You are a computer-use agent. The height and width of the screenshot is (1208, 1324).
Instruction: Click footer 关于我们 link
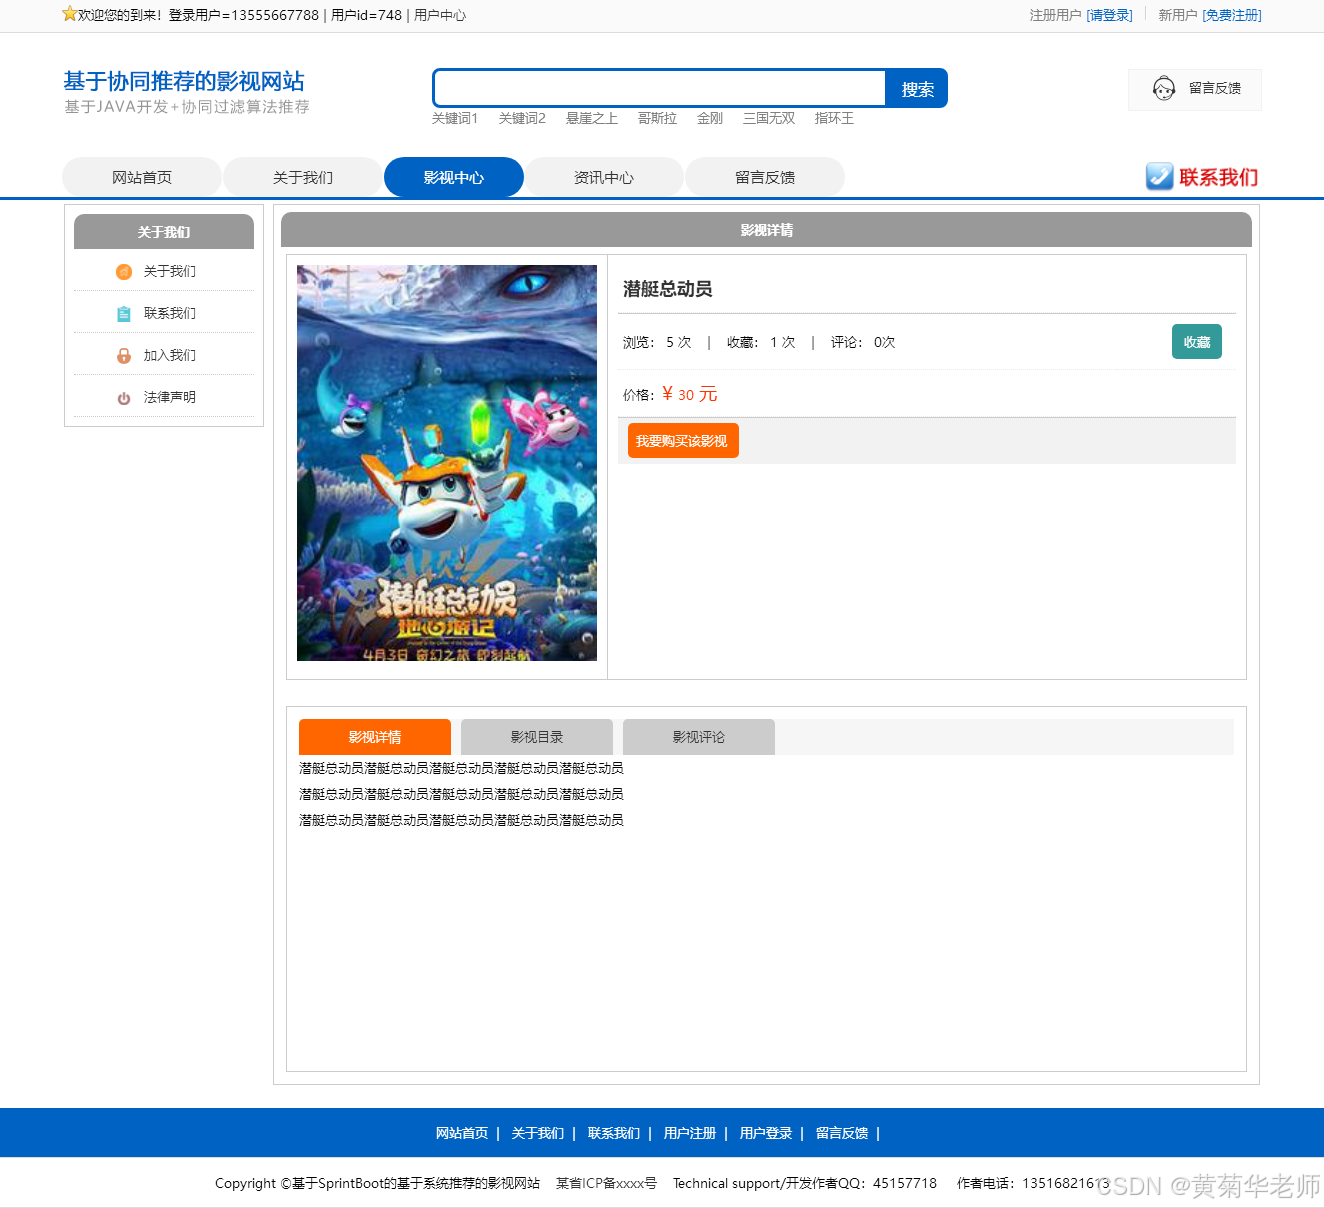(538, 1133)
